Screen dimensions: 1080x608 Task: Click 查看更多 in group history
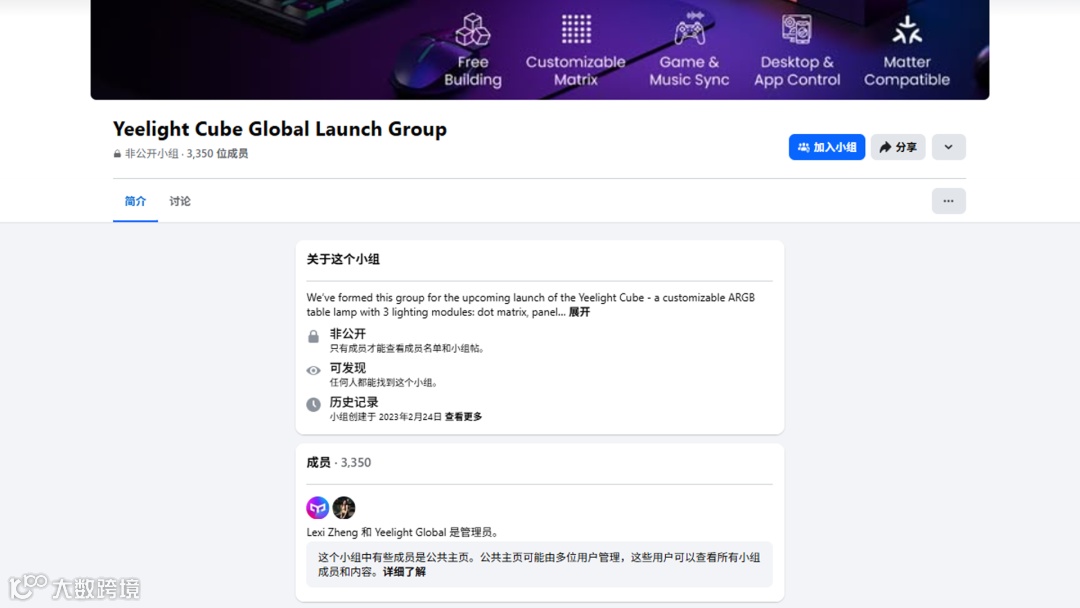pyautogui.click(x=464, y=417)
